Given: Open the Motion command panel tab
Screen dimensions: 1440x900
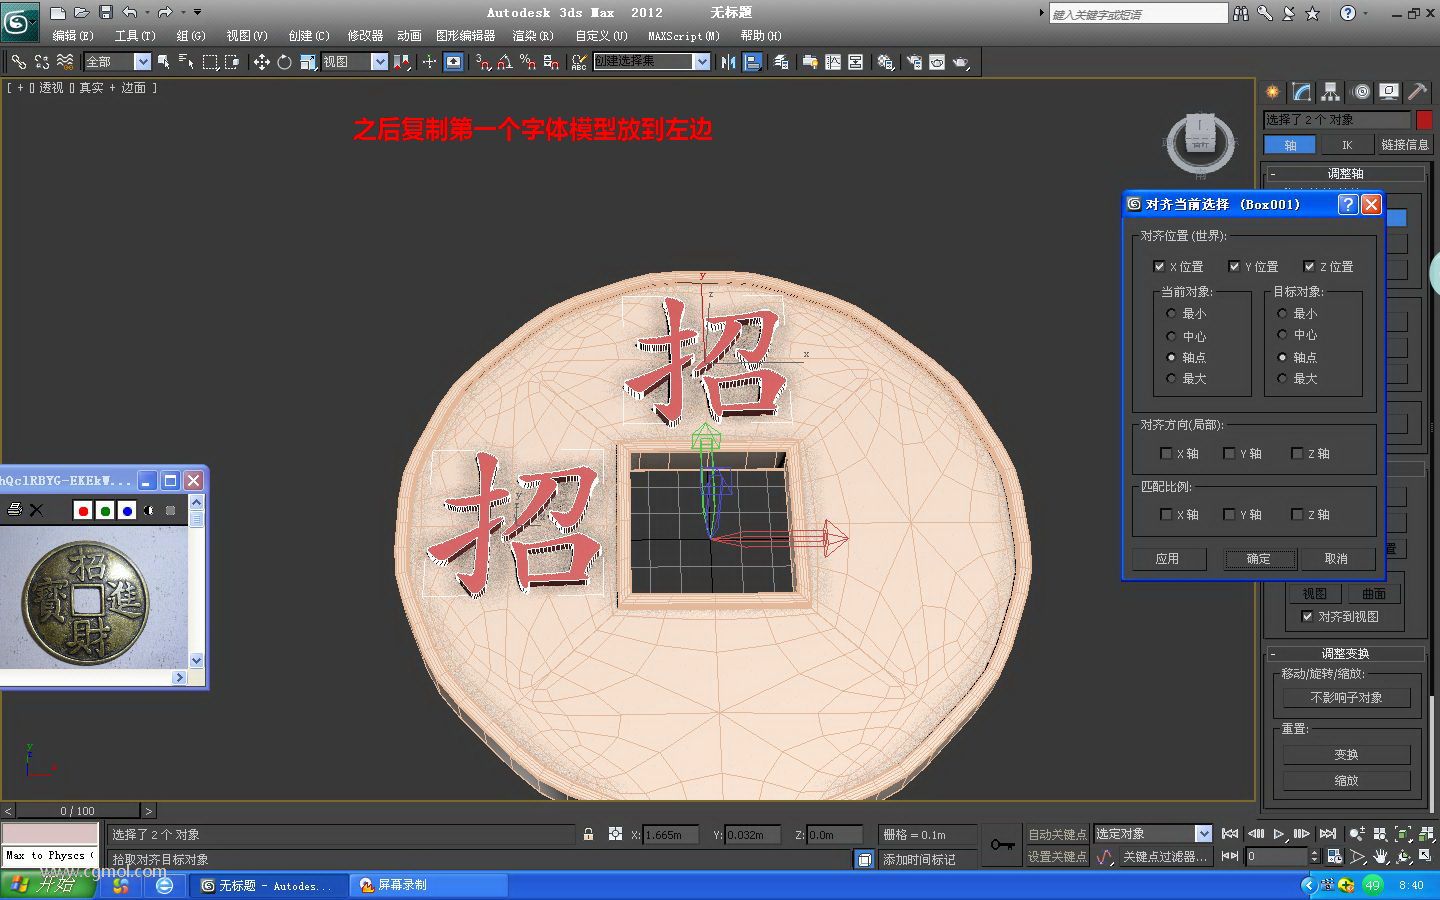Looking at the screenshot, I should (1360, 92).
